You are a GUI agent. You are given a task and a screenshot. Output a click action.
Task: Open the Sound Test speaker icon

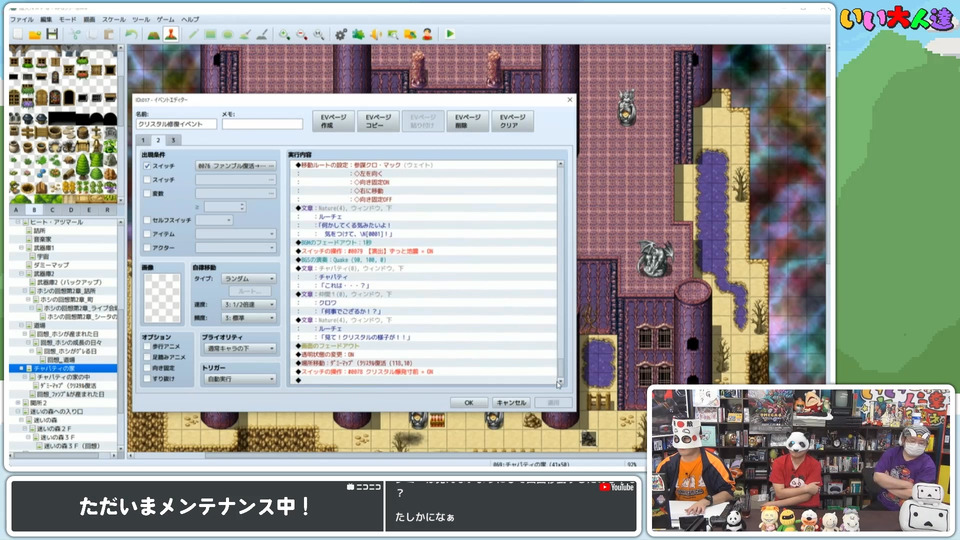tap(375, 34)
